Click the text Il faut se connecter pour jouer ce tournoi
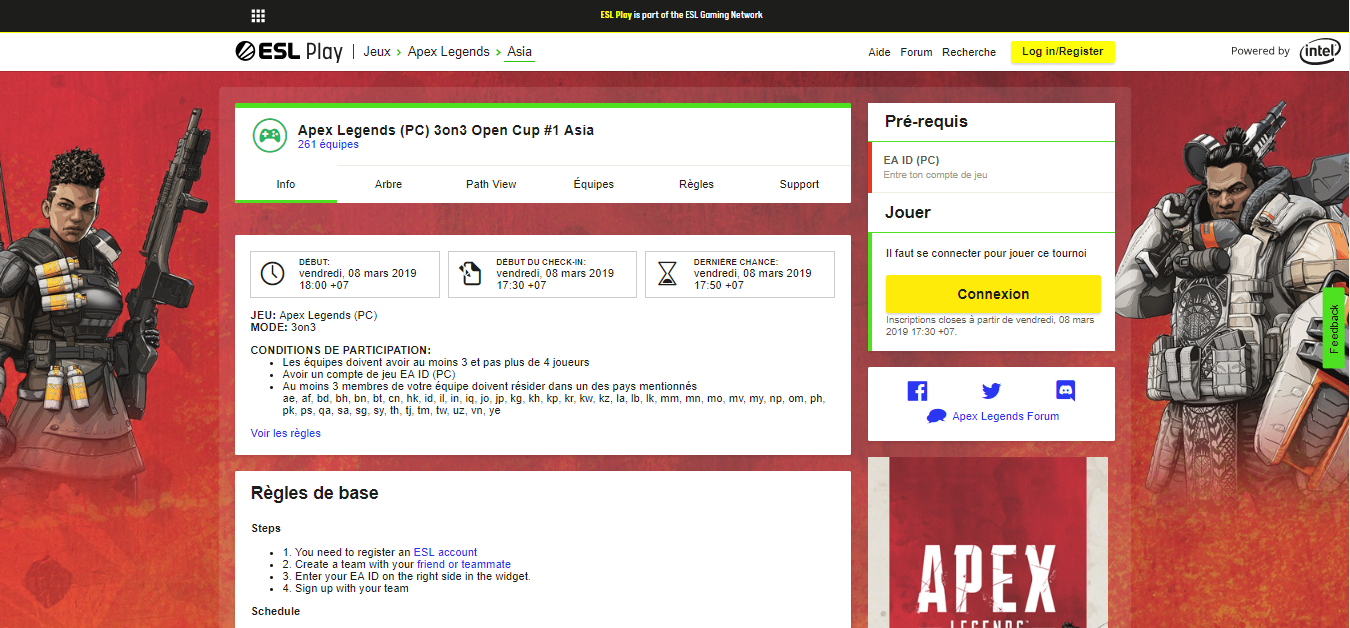This screenshot has height=628, width=1350. (986, 253)
